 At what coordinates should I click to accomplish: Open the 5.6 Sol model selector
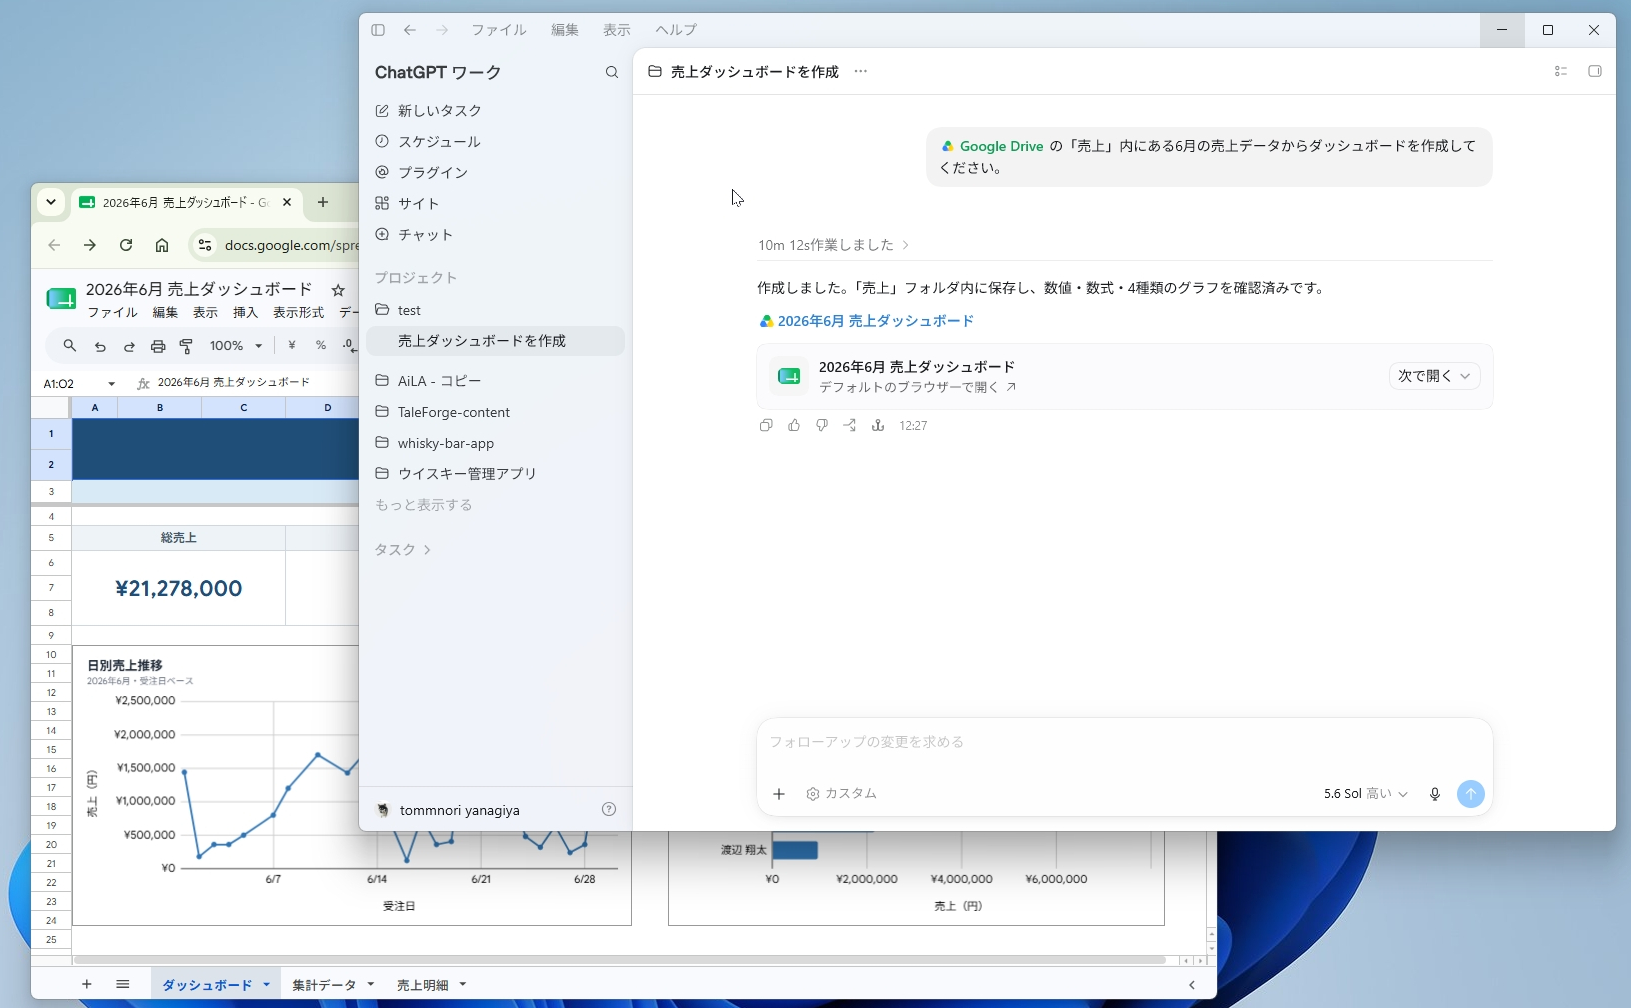coord(1365,794)
